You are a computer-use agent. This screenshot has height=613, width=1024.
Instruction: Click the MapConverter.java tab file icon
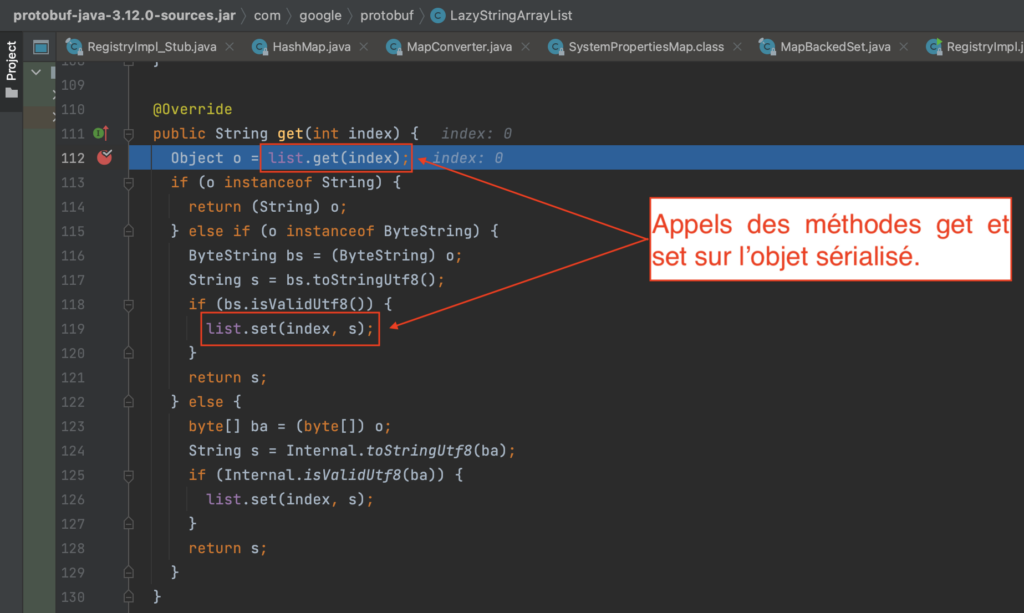pos(394,47)
